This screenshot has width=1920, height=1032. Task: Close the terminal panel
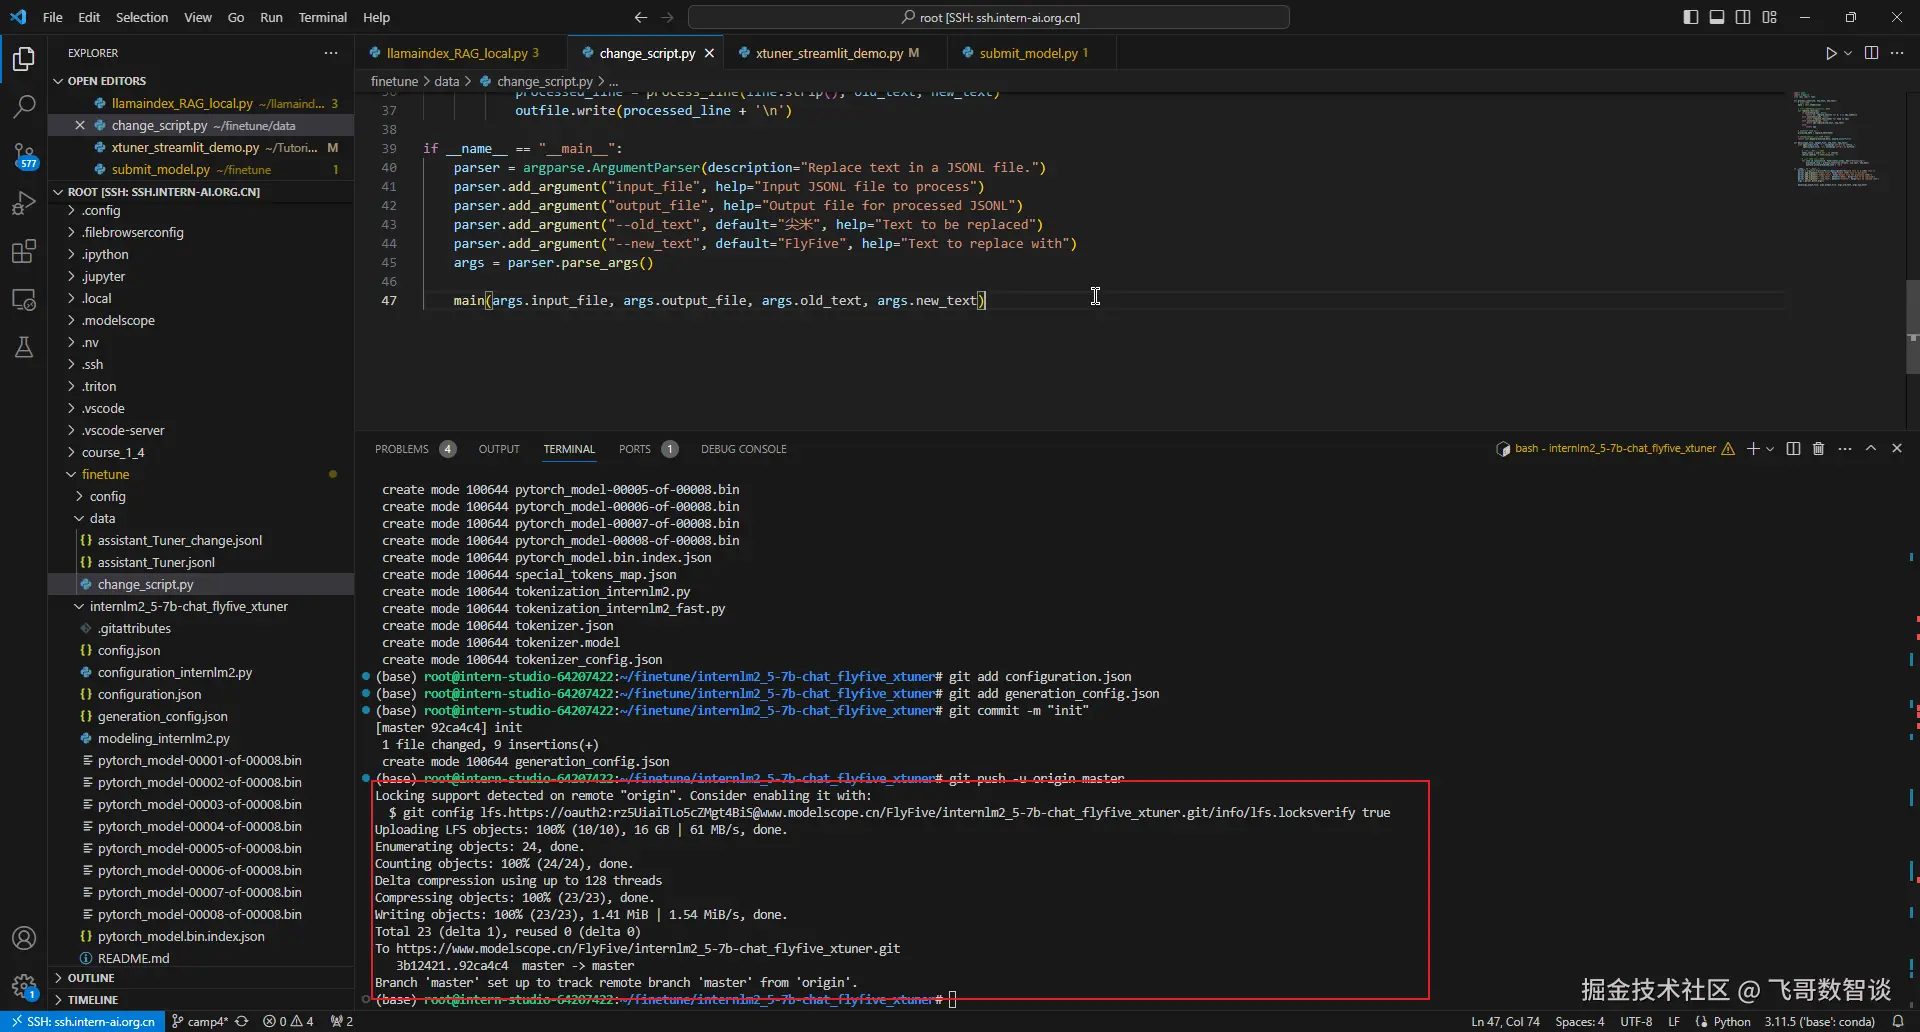click(1897, 449)
